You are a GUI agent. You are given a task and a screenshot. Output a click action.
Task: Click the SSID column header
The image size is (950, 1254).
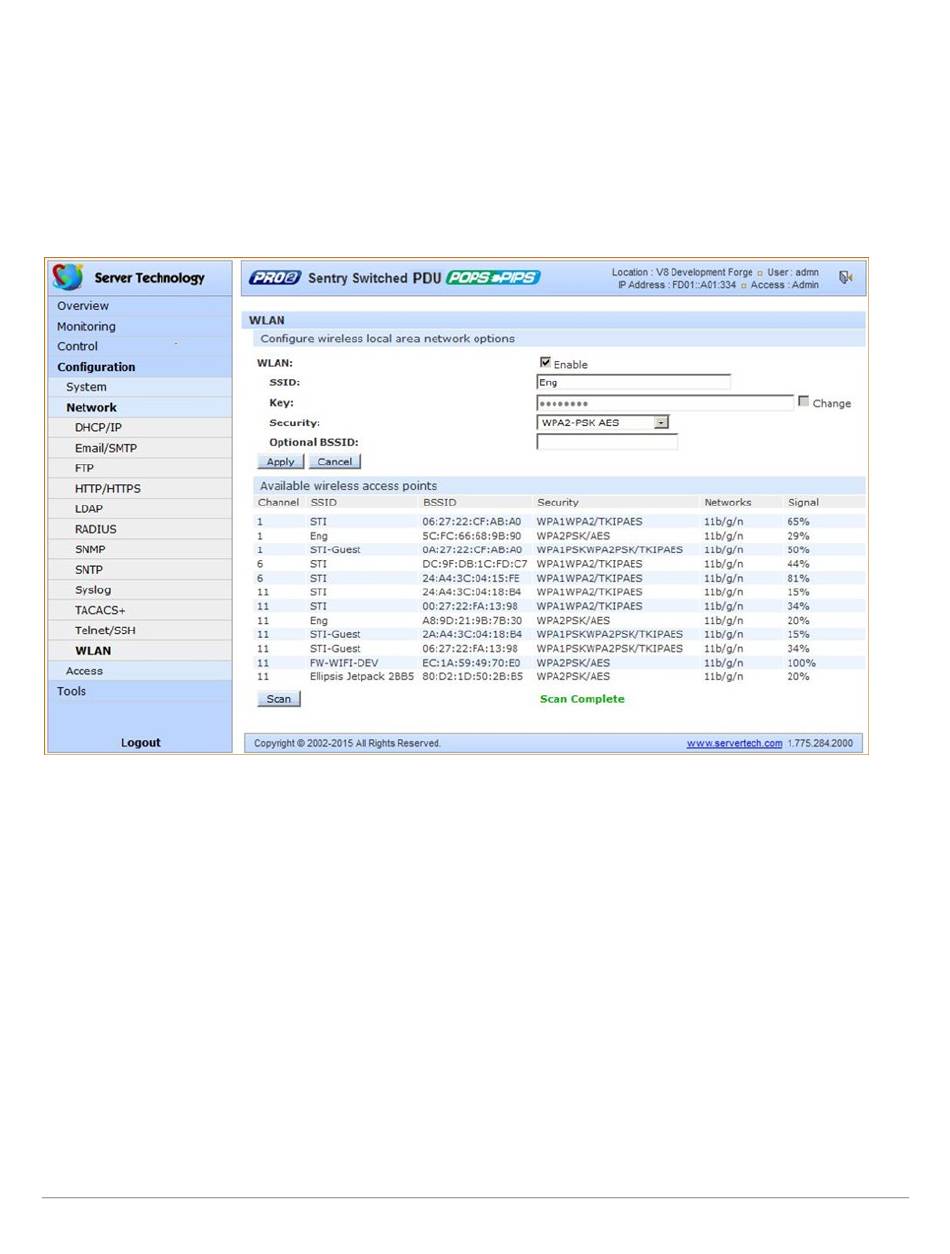click(324, 502)
